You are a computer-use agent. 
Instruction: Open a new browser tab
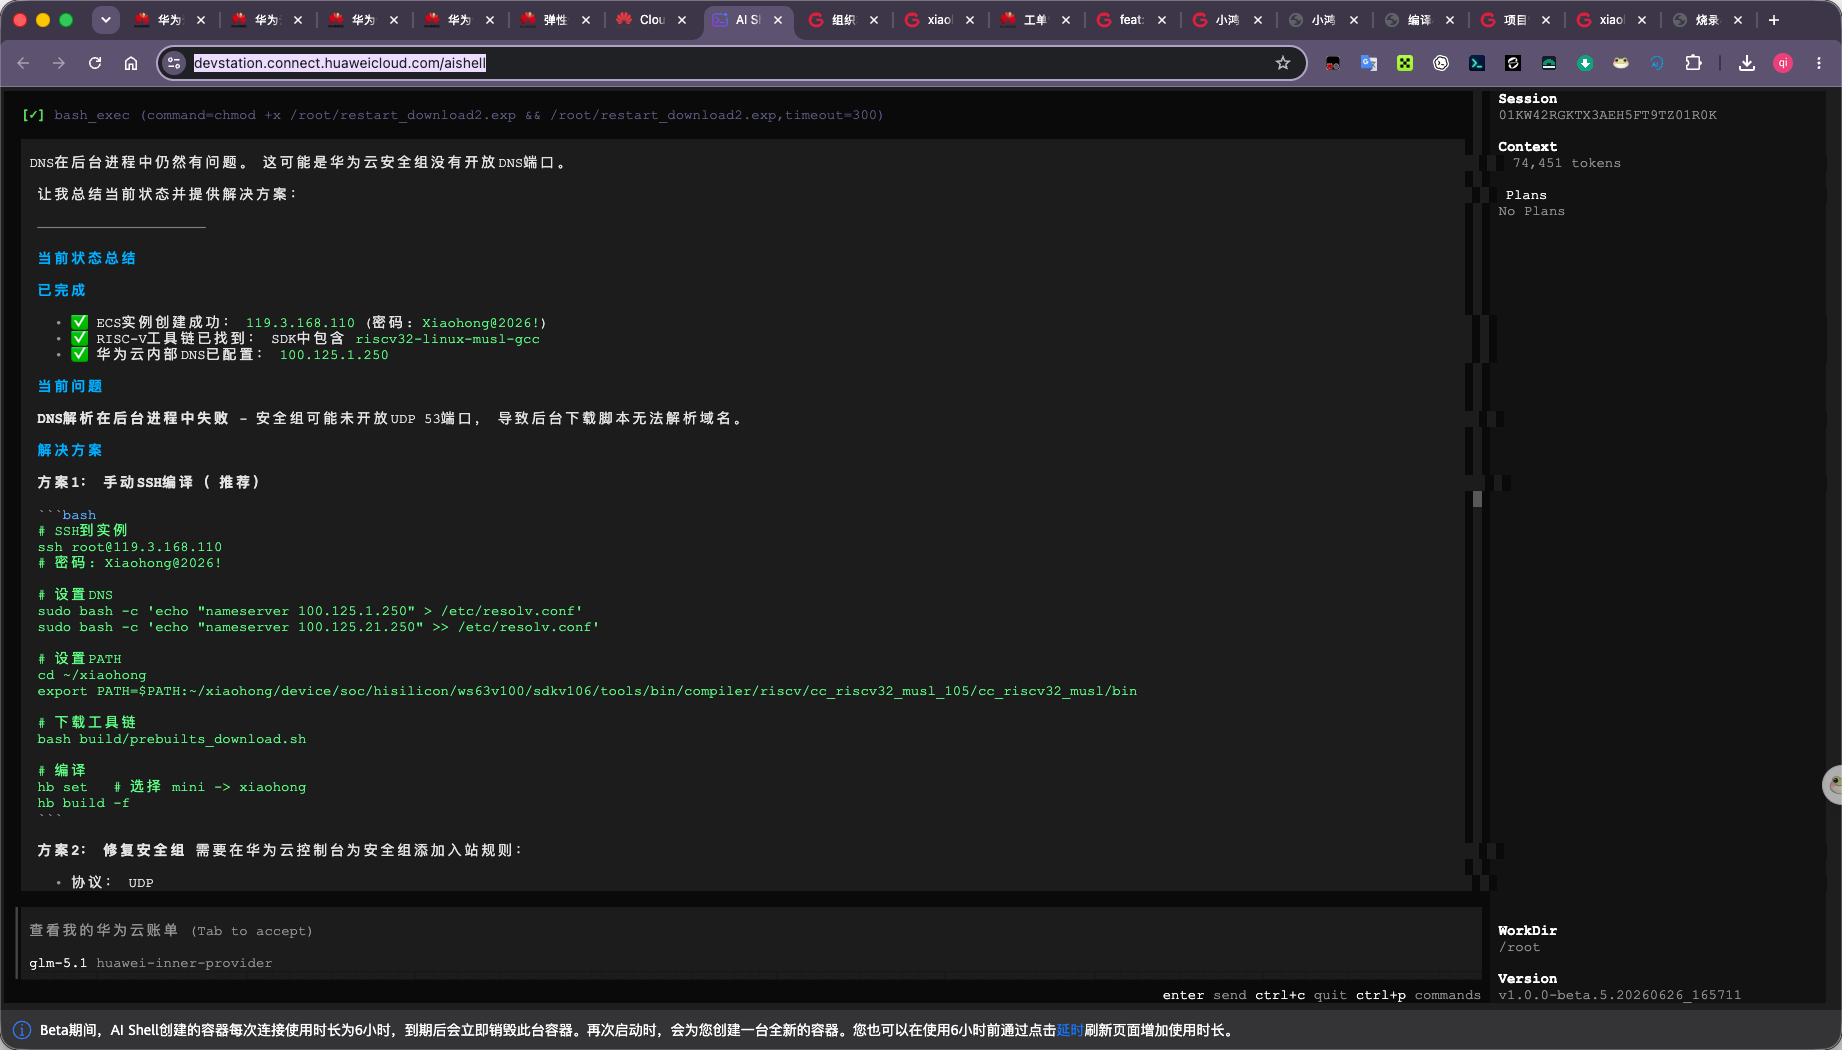tap(1774, 20)
